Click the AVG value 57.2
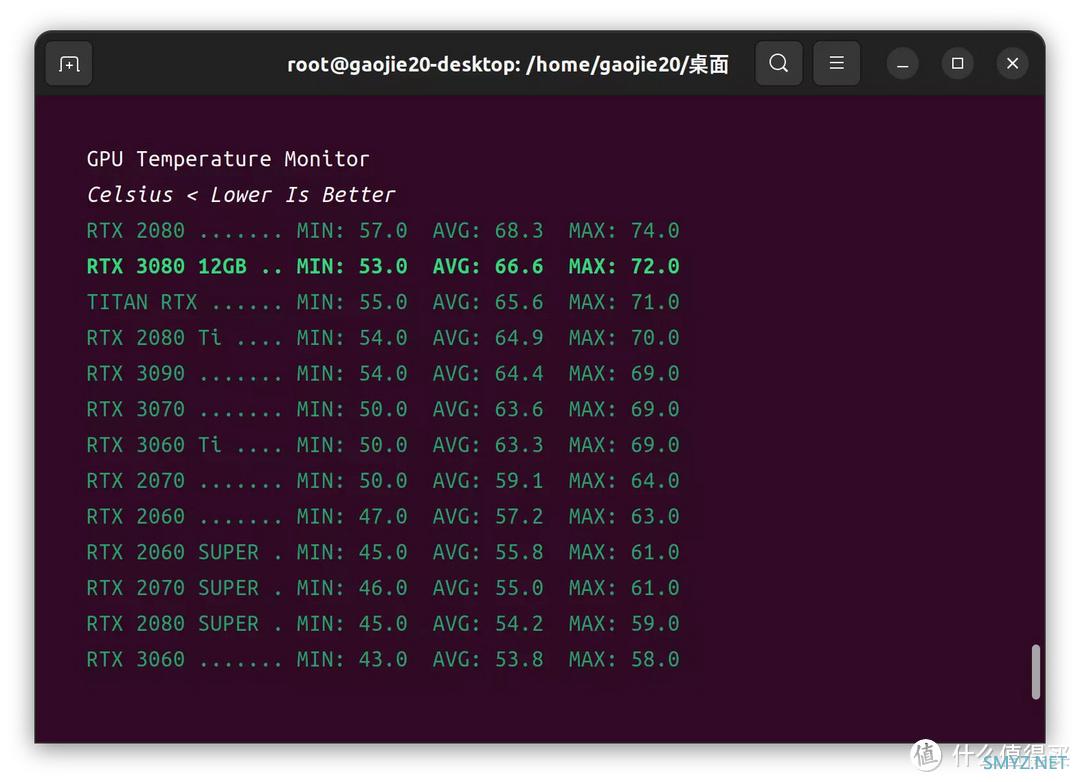This screenshot has height=782, width=1080. [x=519, y=517]
